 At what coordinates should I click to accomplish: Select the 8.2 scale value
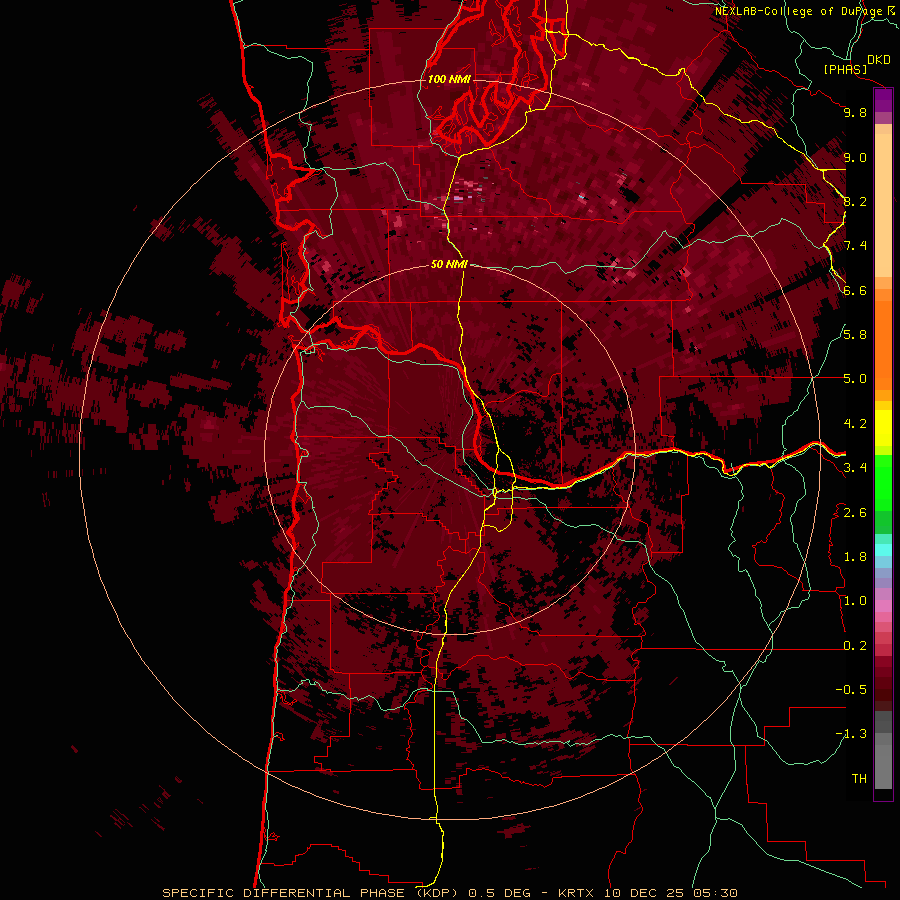tap(855, 201)
